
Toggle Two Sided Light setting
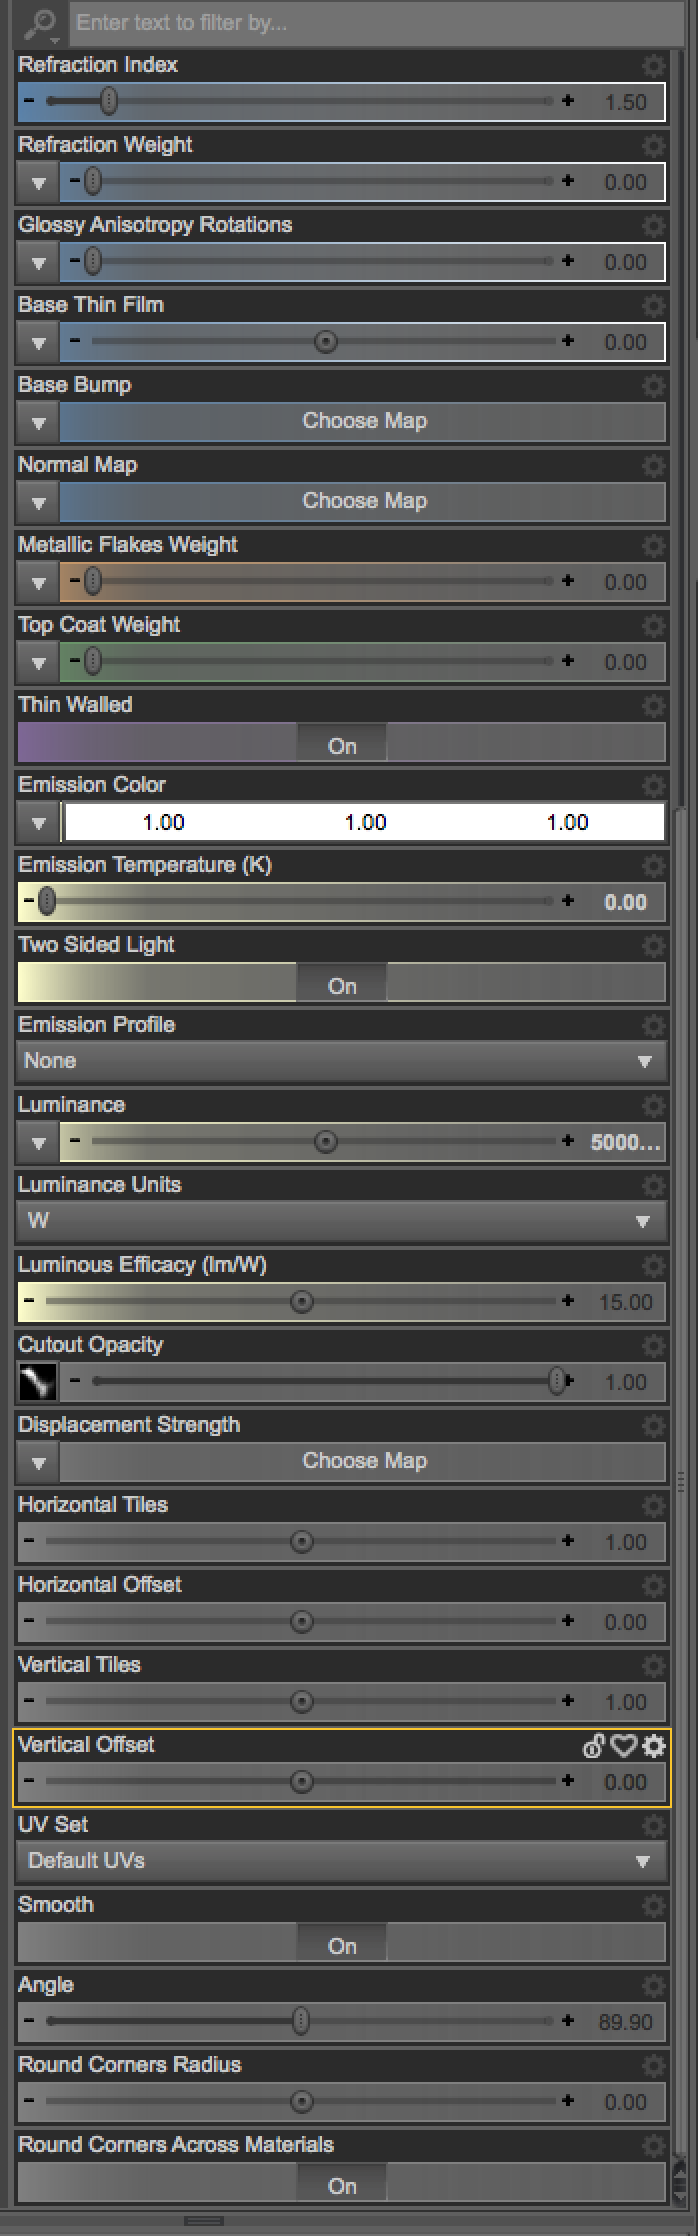(342, 985)
